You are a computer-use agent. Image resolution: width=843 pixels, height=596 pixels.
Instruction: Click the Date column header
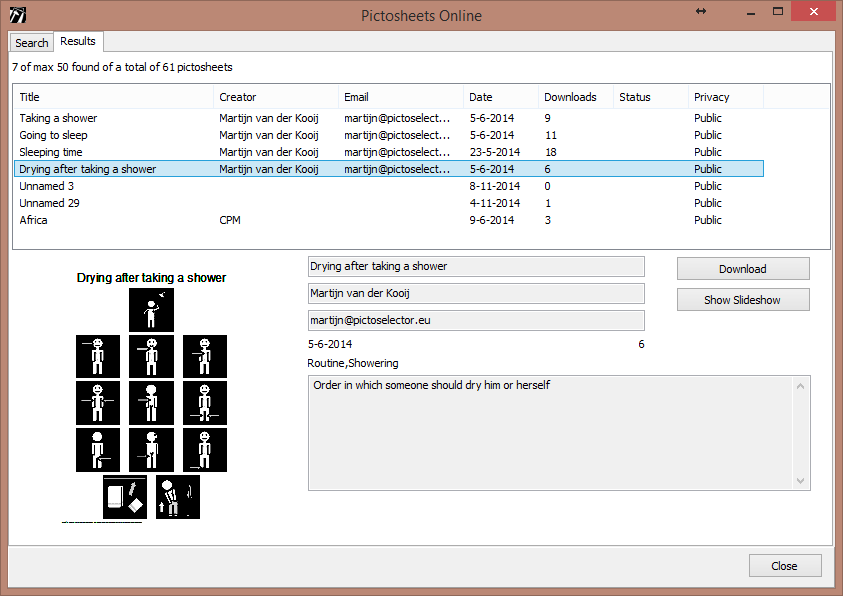(x=481, y=97)
